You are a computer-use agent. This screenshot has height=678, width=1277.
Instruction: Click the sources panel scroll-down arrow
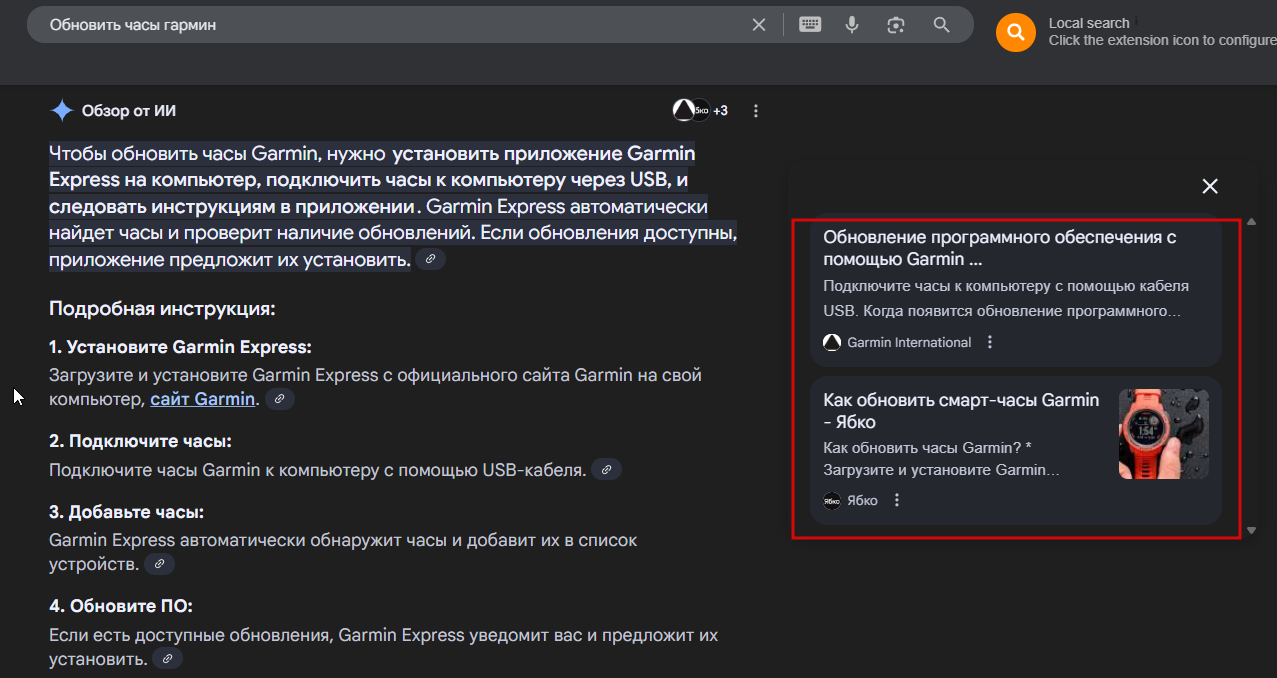[1251, 530]
